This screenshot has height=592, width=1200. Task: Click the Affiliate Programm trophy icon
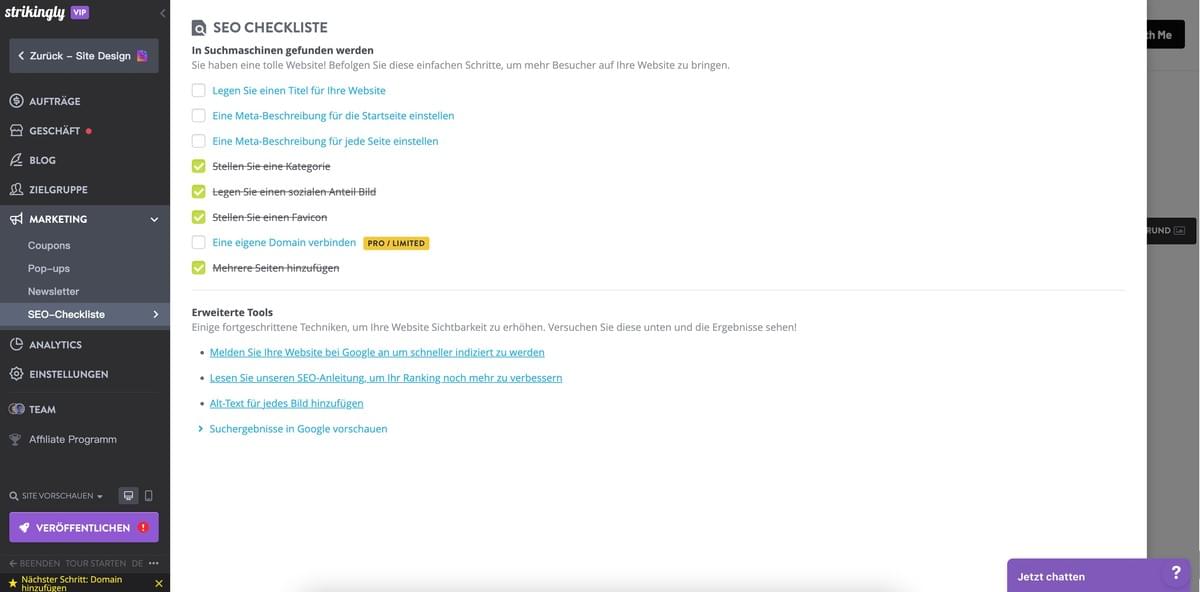[16, 439]
